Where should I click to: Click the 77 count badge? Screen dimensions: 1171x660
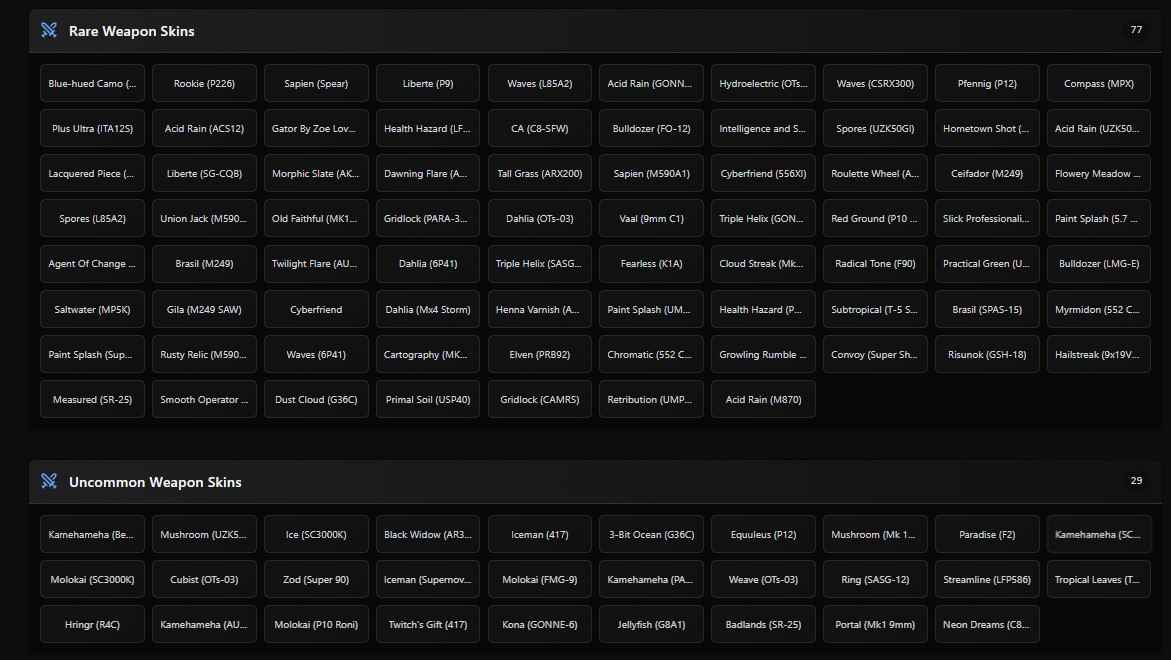point(1136,30)
